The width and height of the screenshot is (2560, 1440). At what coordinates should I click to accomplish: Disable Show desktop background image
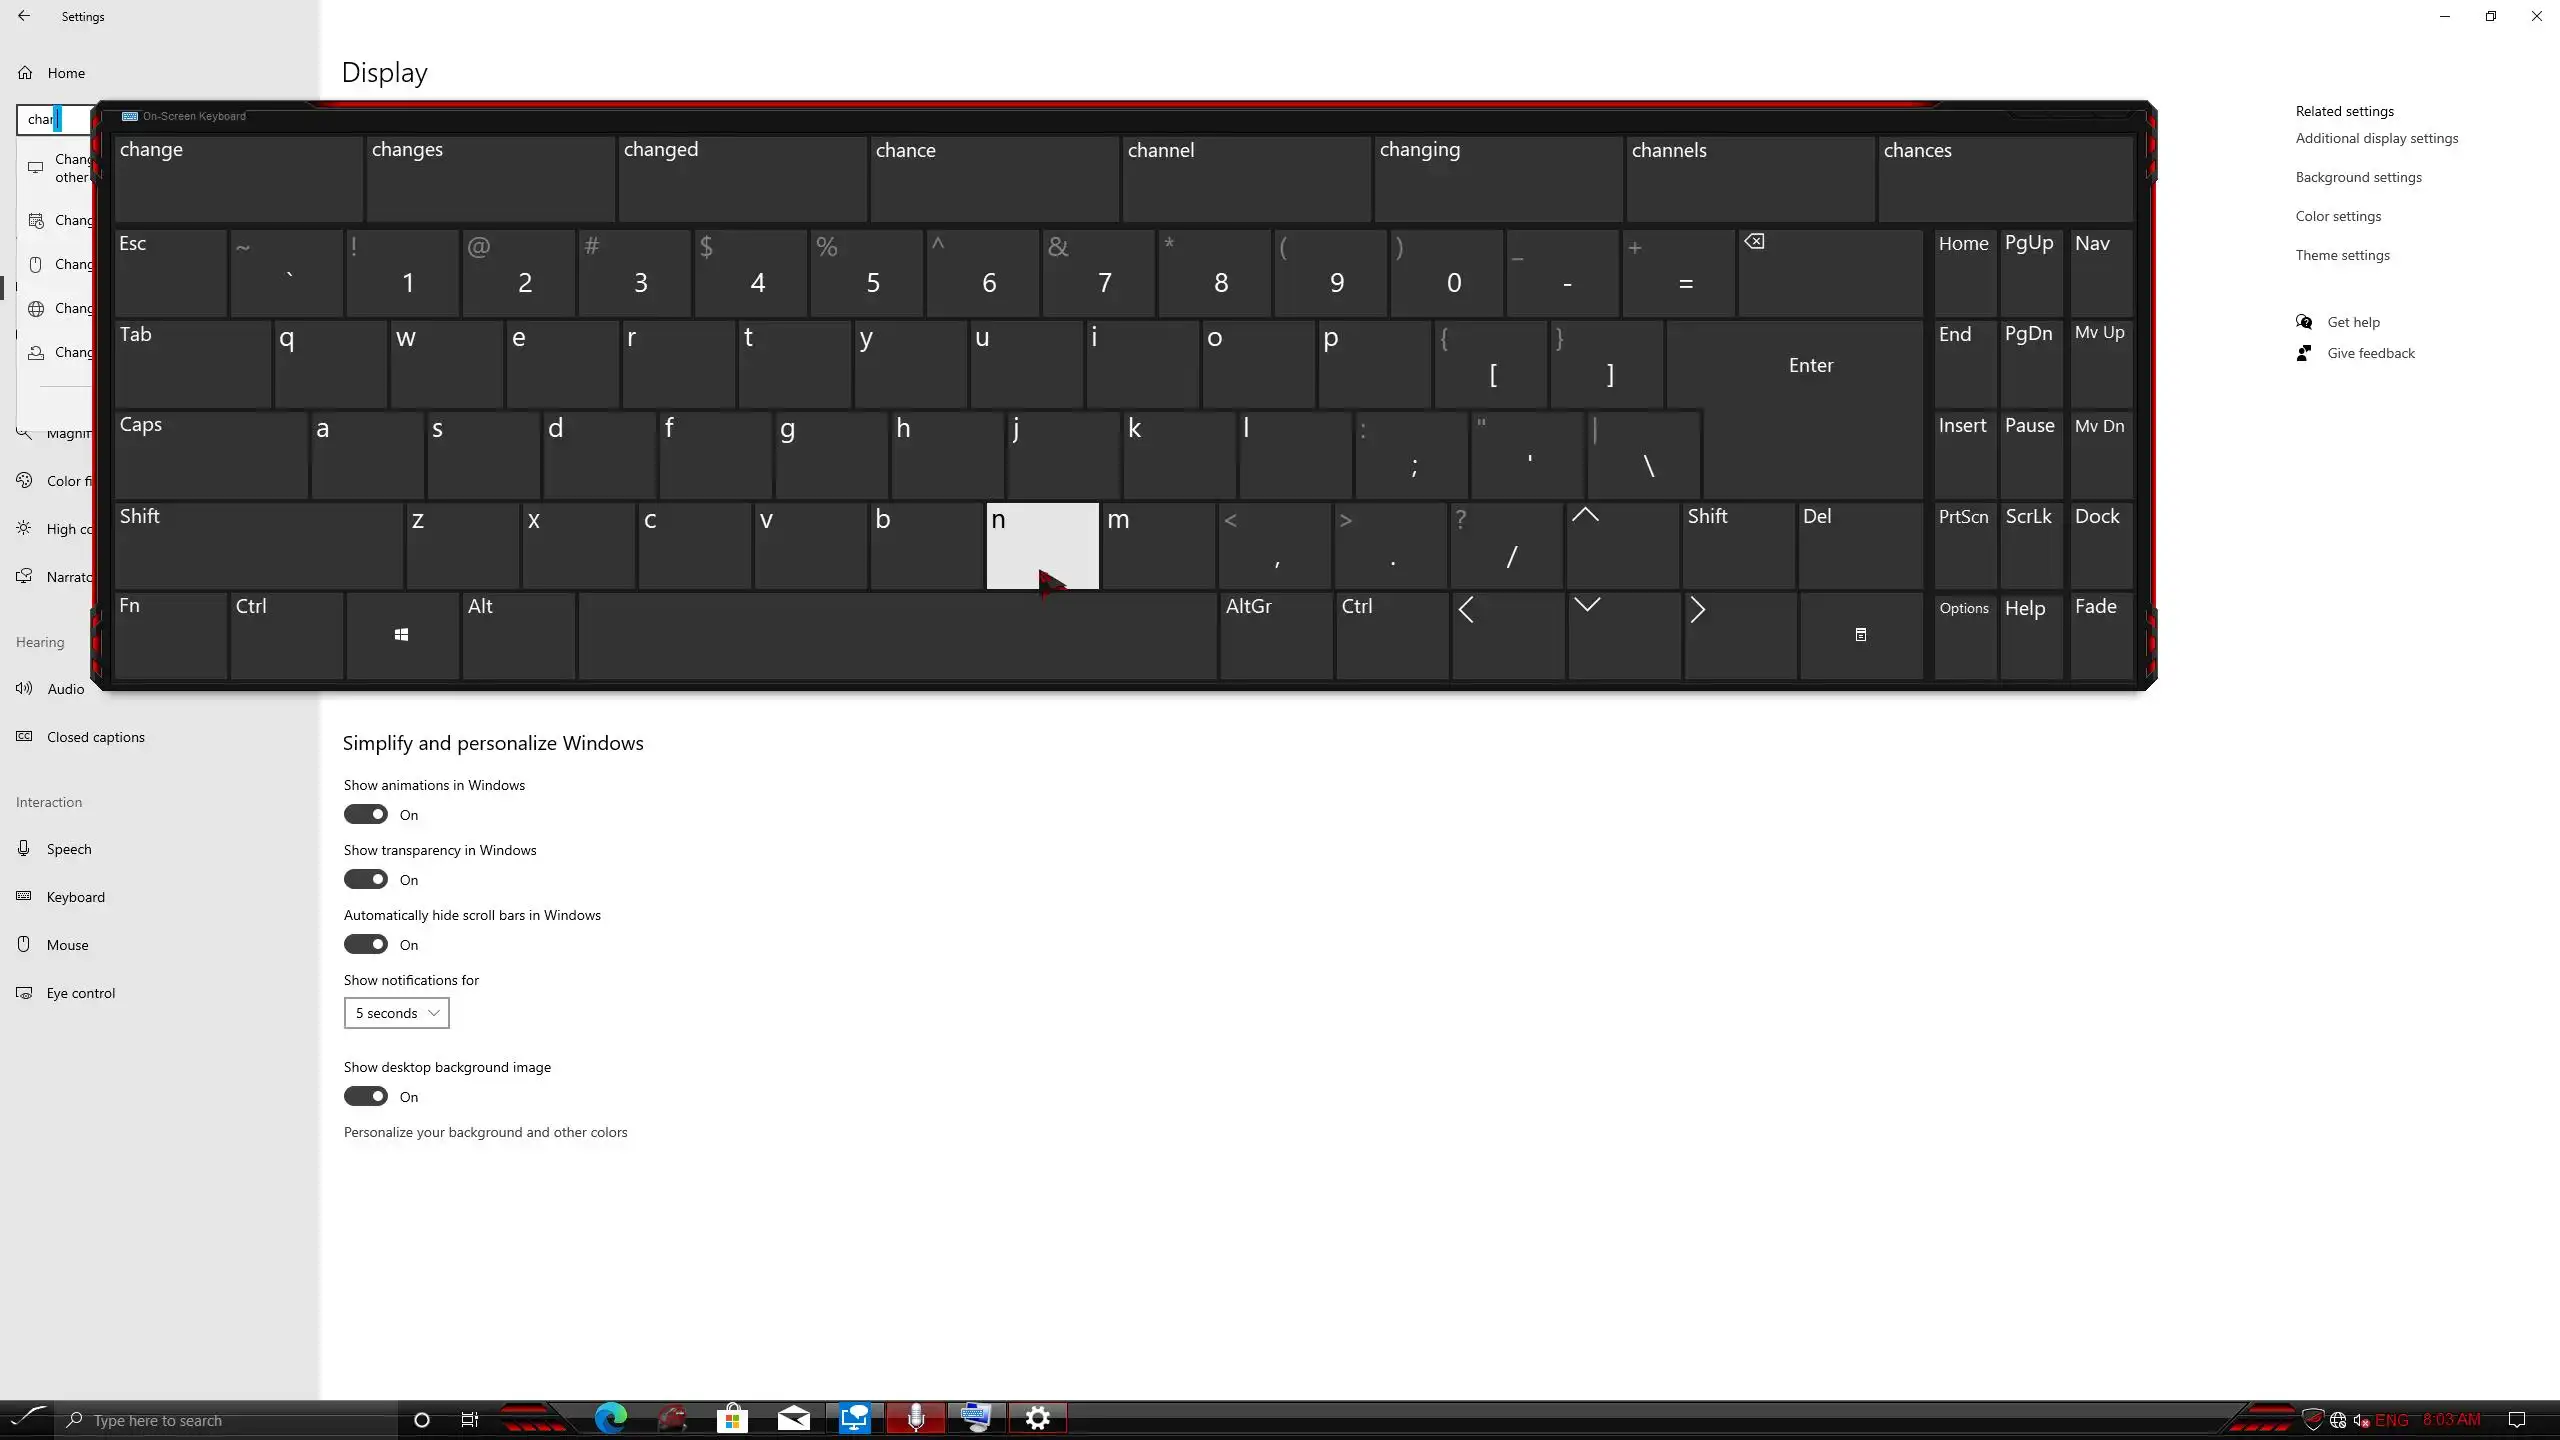tap(366, 1096)
